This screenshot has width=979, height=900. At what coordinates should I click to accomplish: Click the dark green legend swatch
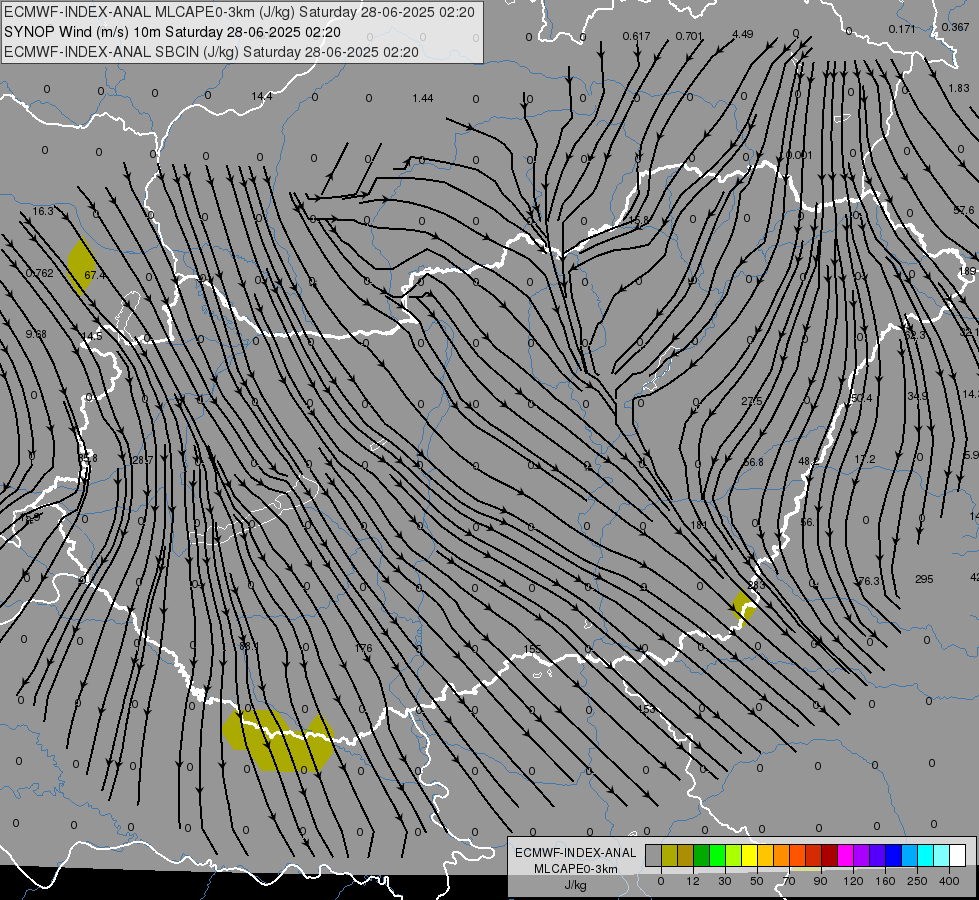(x=701, y=856)
